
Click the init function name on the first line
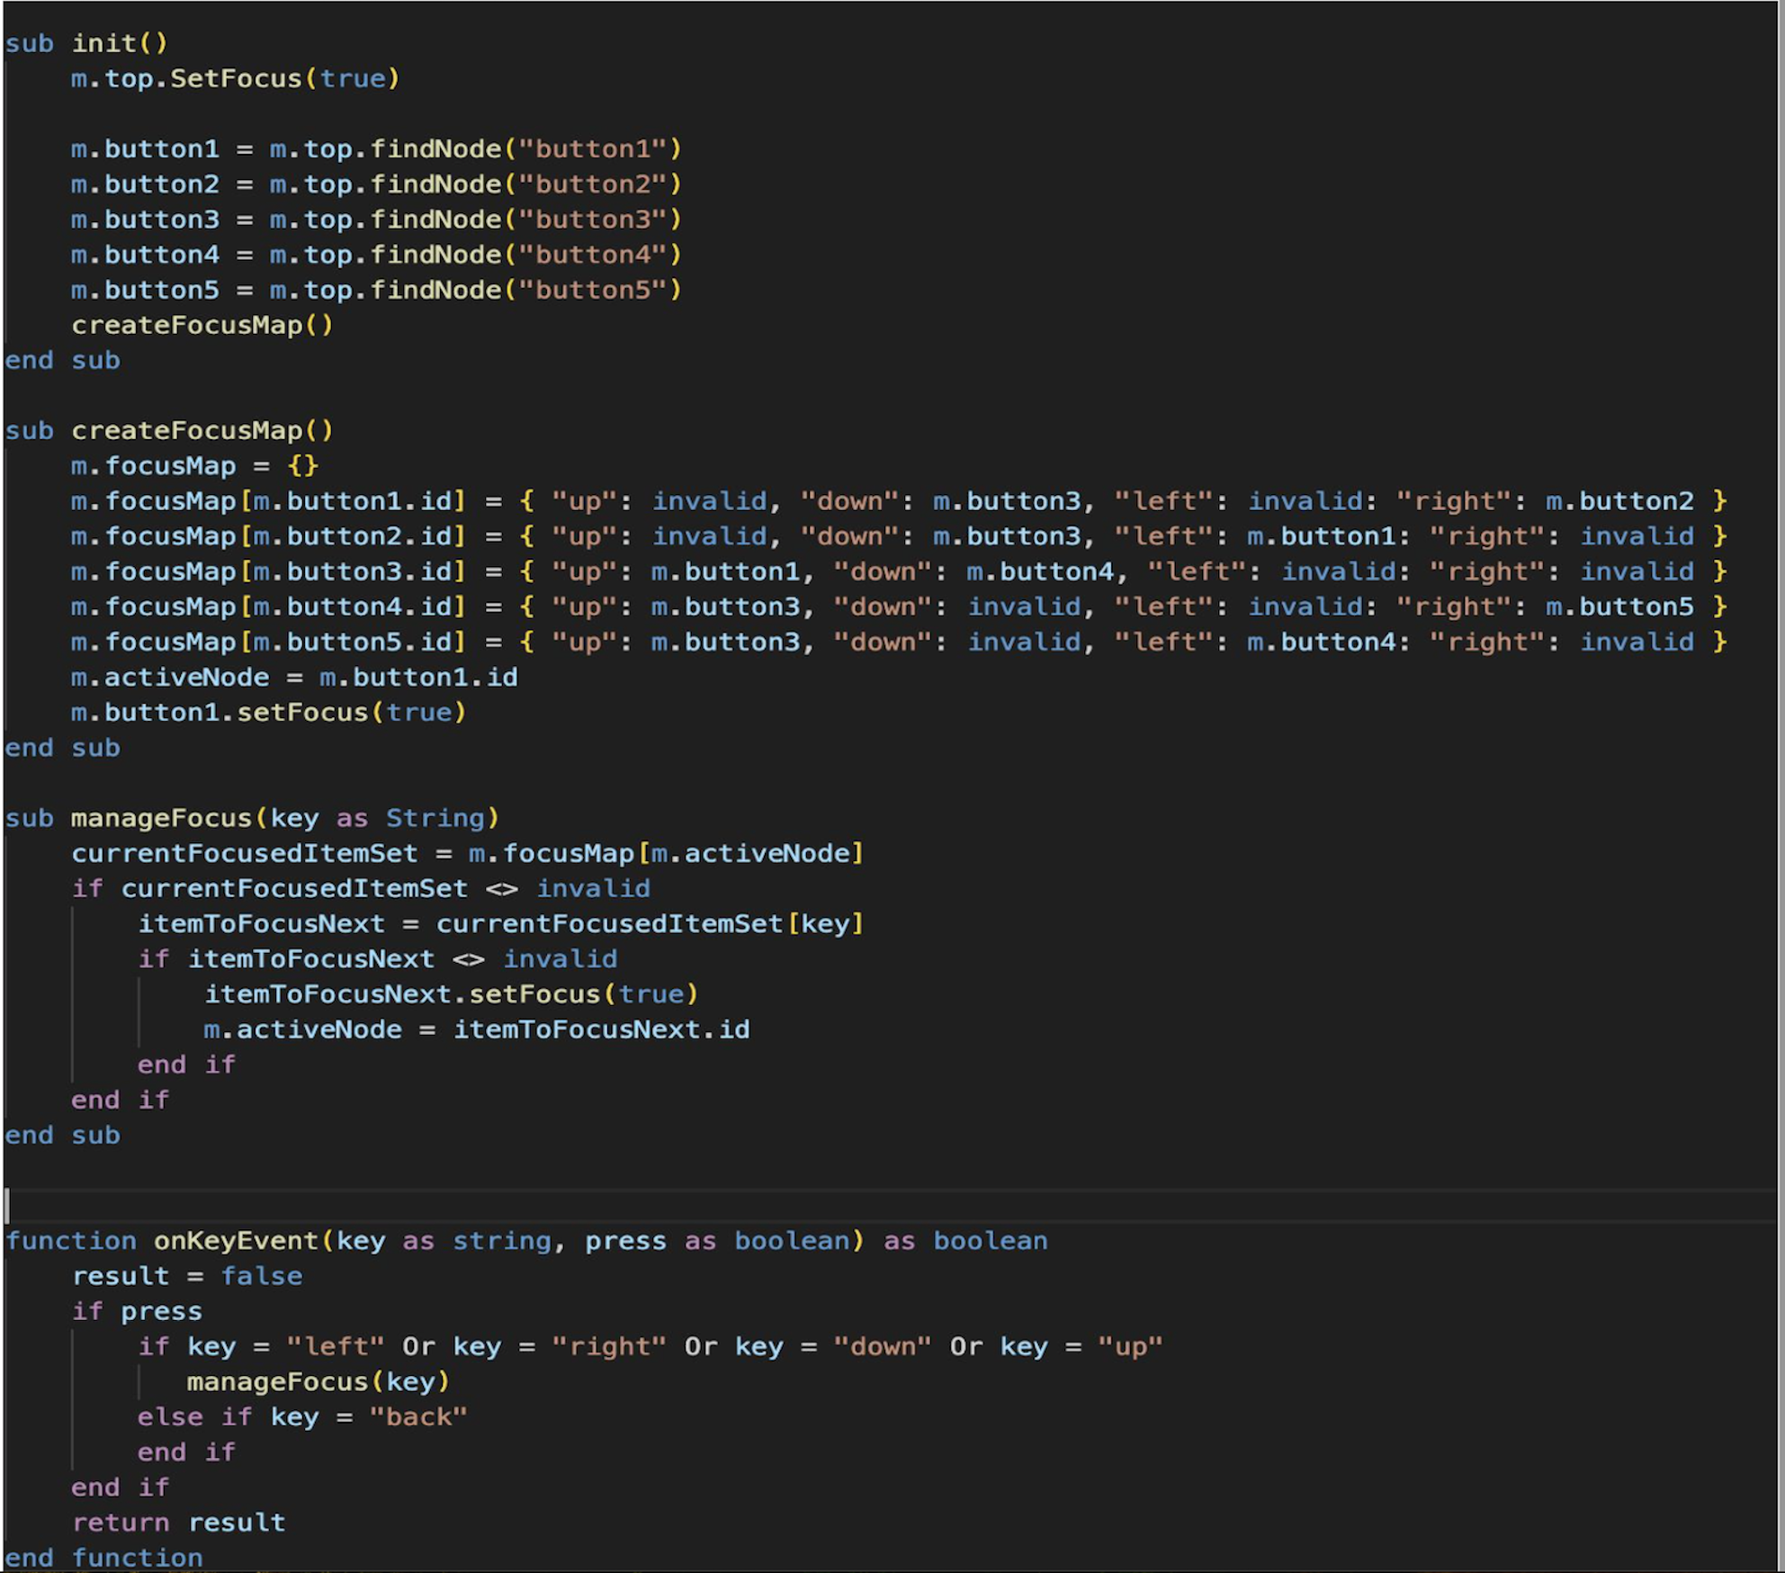[103, 43]
